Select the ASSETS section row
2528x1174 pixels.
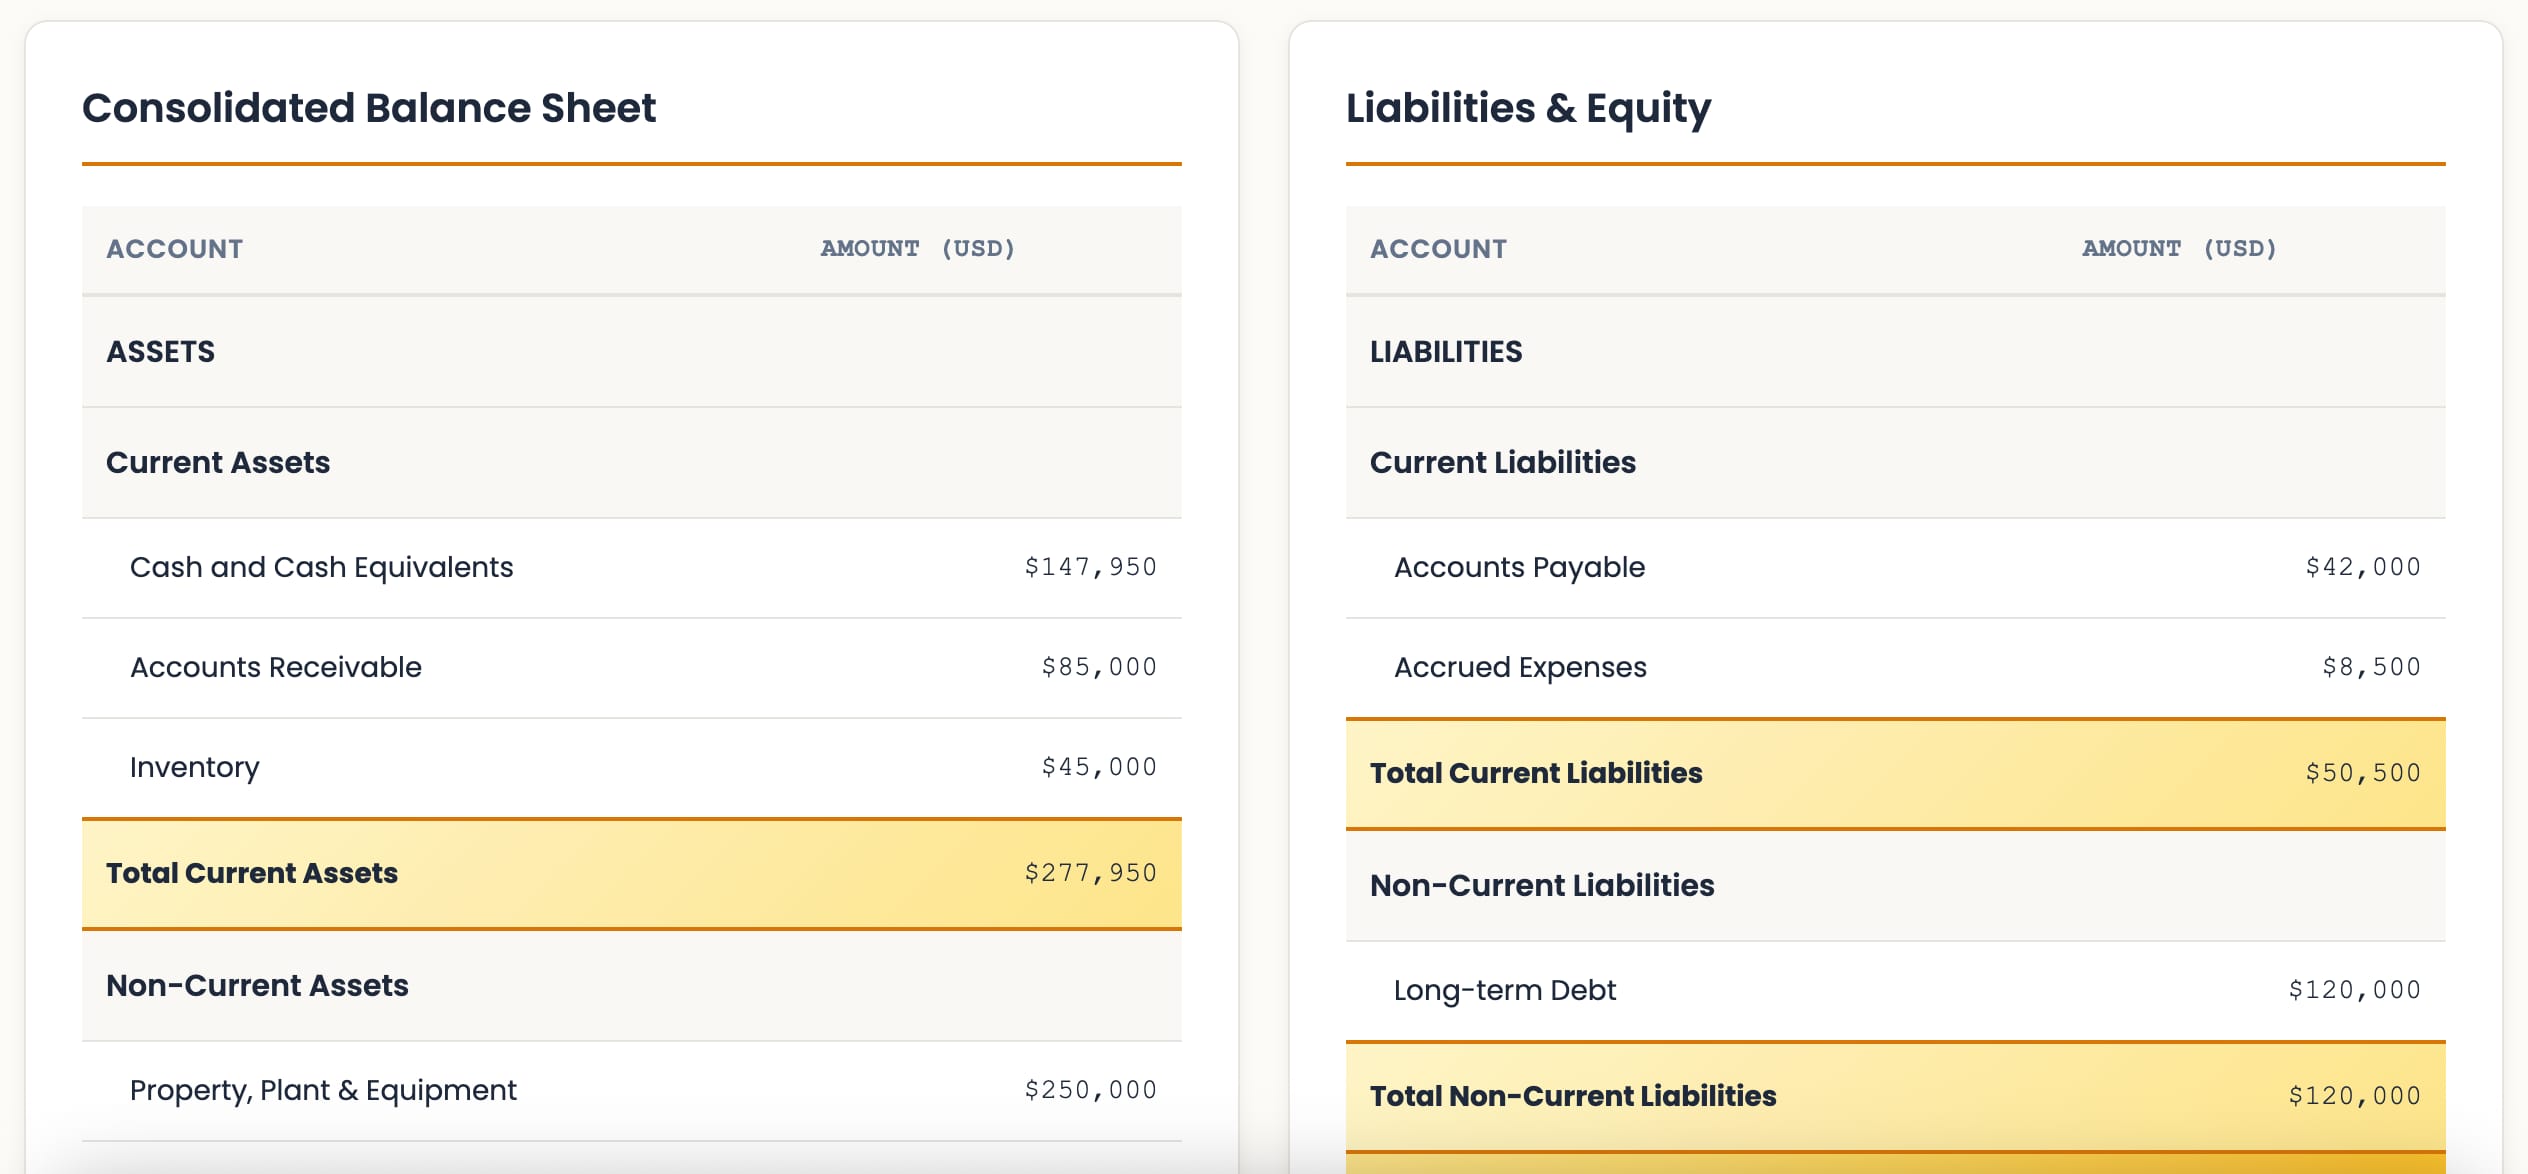point(632,352)
